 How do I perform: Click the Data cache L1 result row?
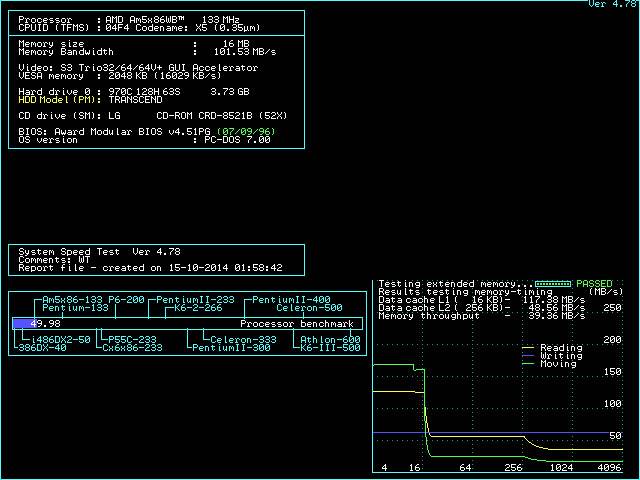click(480, 299)
